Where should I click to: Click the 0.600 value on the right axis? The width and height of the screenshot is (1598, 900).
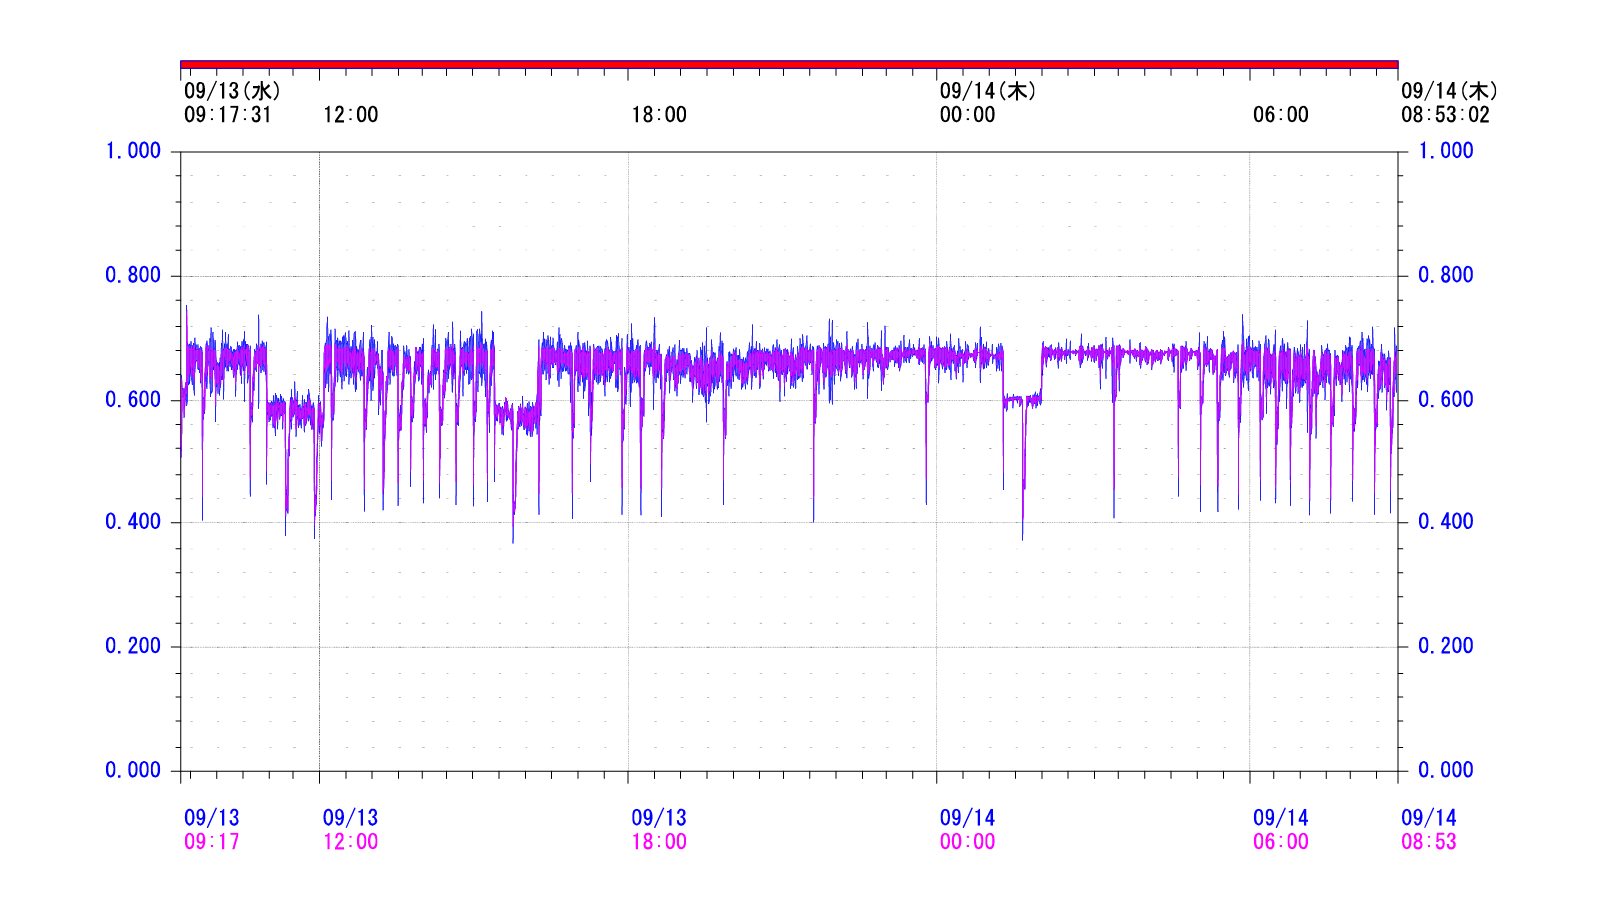tap(1446, 400)
